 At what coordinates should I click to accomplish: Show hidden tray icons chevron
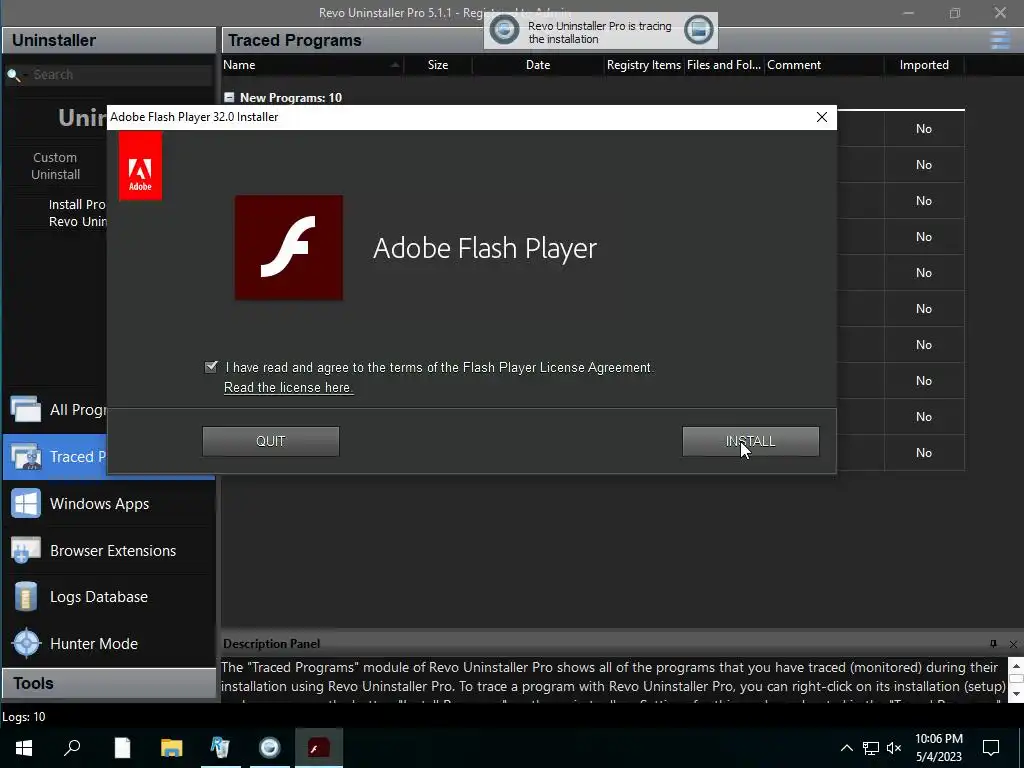pyautogui.click(x=846, y=748)
